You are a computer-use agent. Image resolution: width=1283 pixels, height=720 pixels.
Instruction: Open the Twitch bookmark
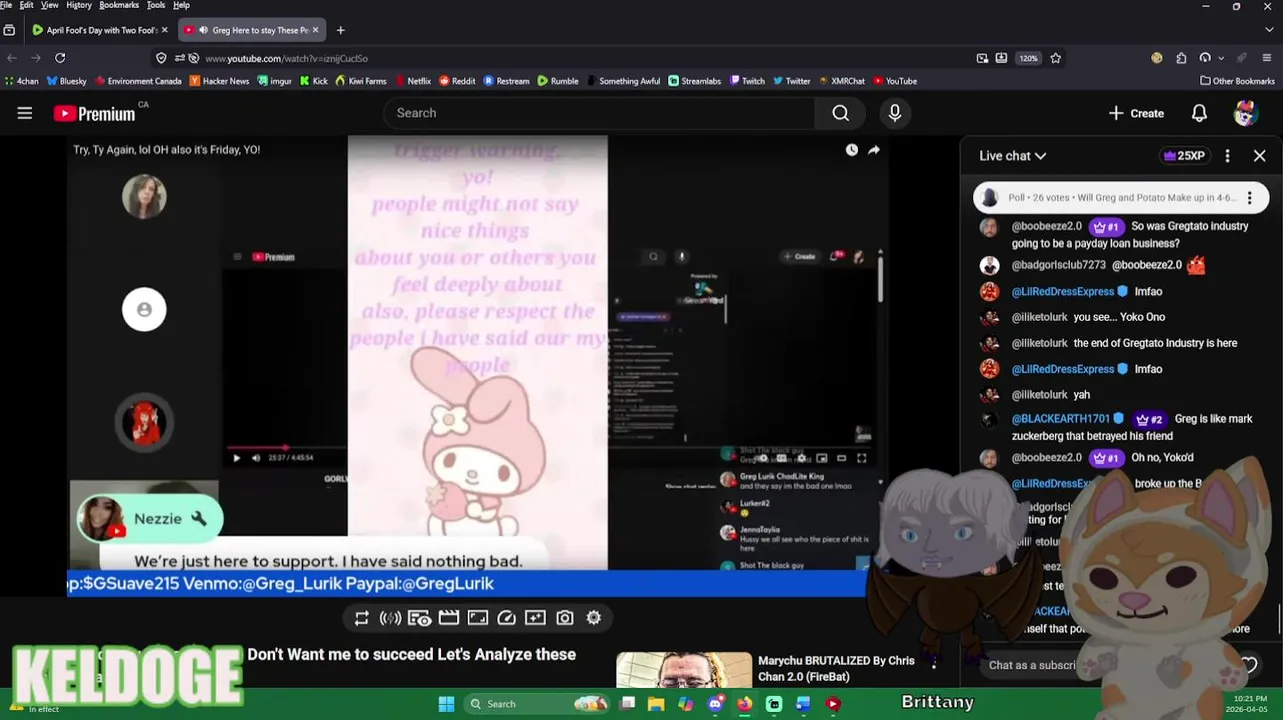[x=747, y=81]
